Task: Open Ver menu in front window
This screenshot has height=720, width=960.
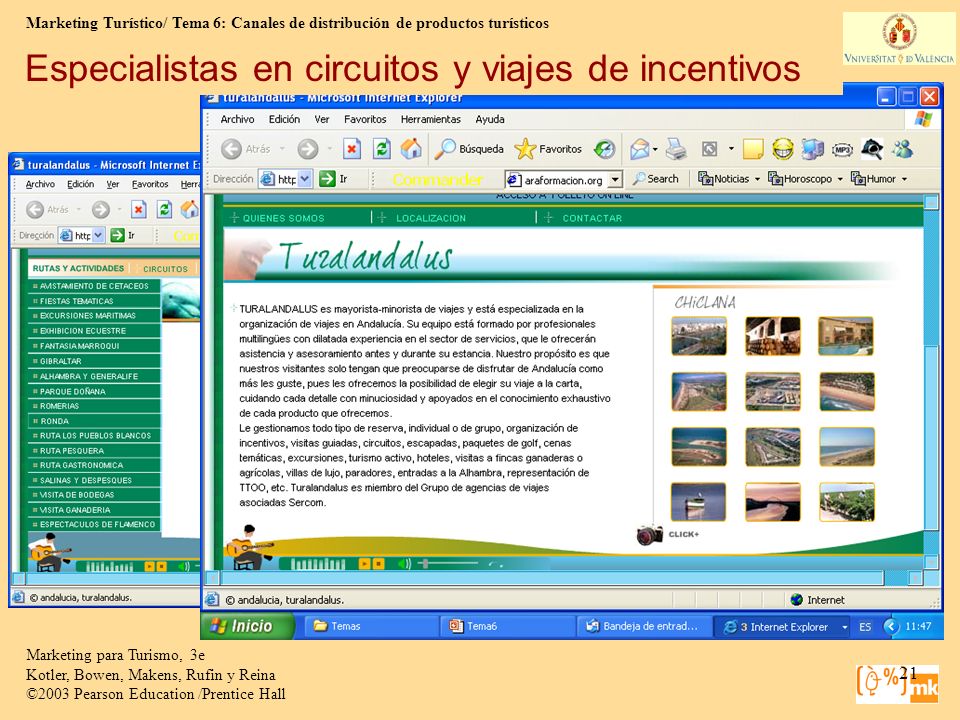Action: click(x=322, y=119)
